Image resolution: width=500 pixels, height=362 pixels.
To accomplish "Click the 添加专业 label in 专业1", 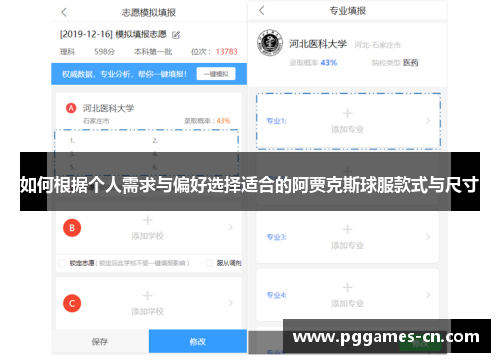I will click(x=347, y=129).
